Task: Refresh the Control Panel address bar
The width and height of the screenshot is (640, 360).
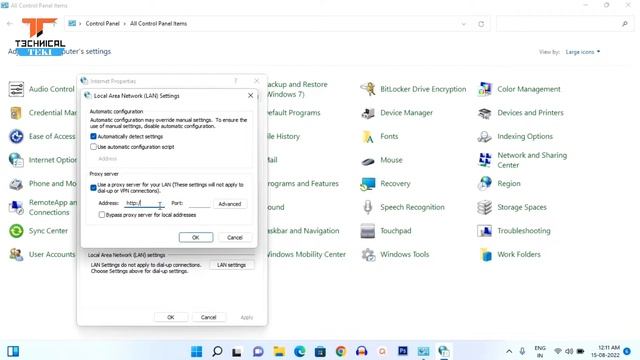Action: 481,24
